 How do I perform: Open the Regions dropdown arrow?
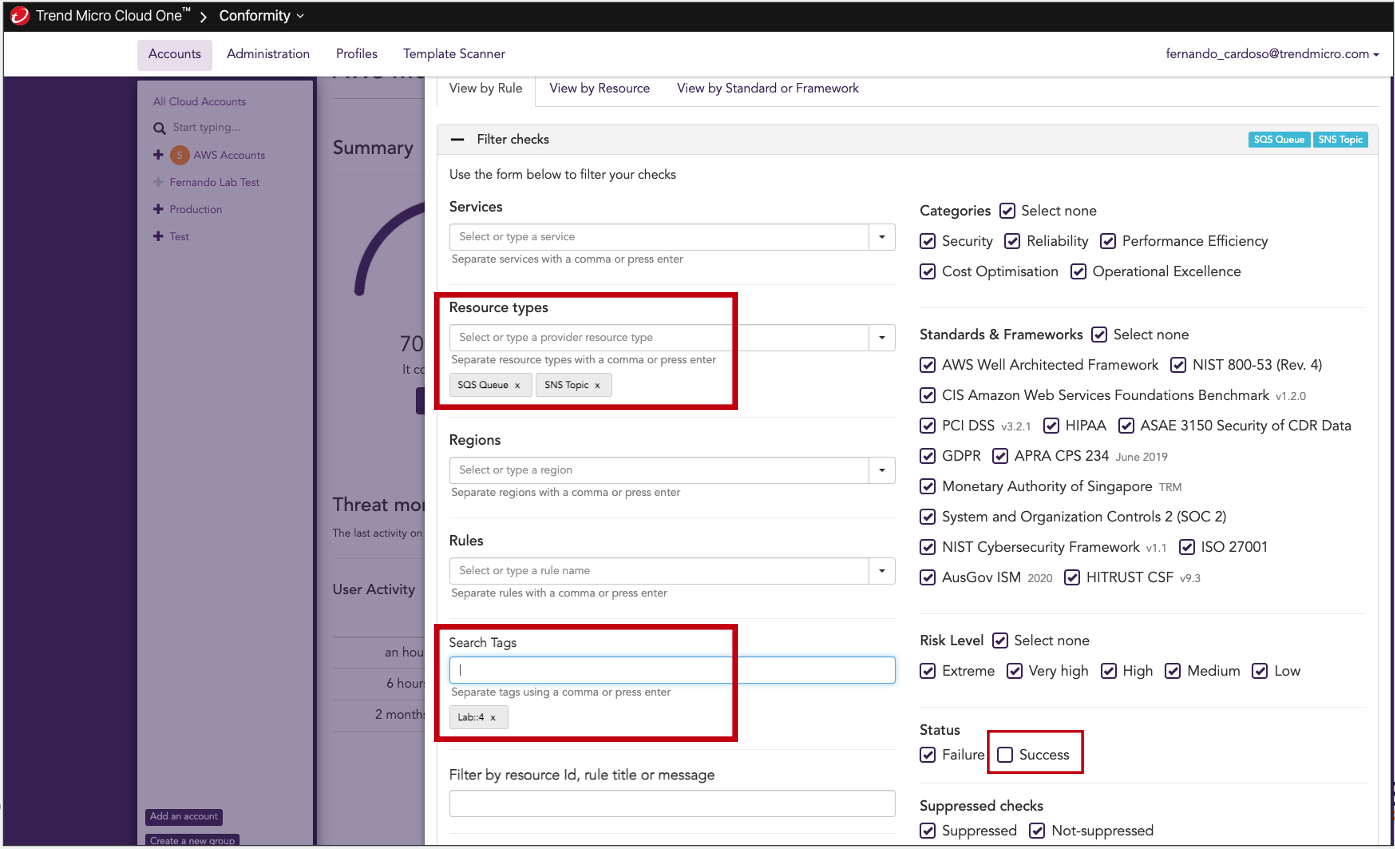click(882, 470)
